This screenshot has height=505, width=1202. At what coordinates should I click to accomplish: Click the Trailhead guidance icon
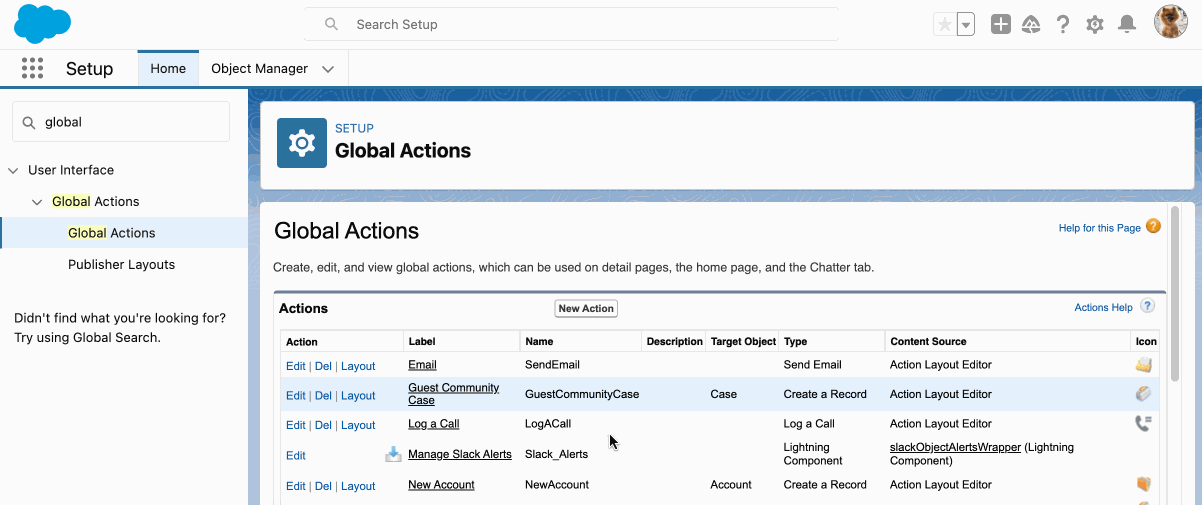click(1032, 24)
